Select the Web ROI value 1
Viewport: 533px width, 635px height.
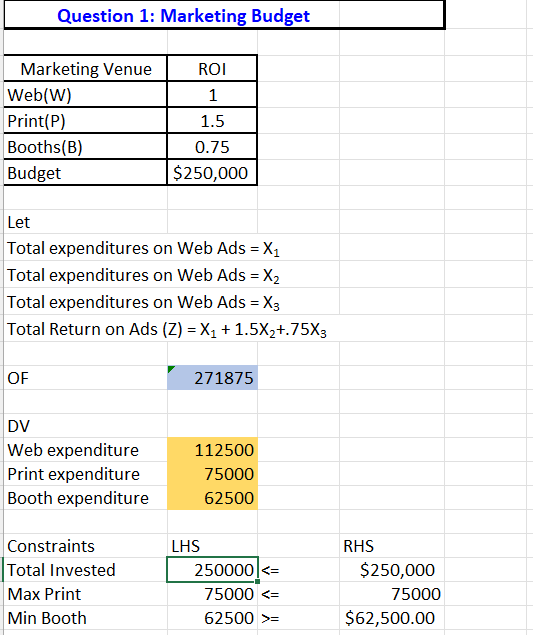pyautogui.click(x=212, y=95)
